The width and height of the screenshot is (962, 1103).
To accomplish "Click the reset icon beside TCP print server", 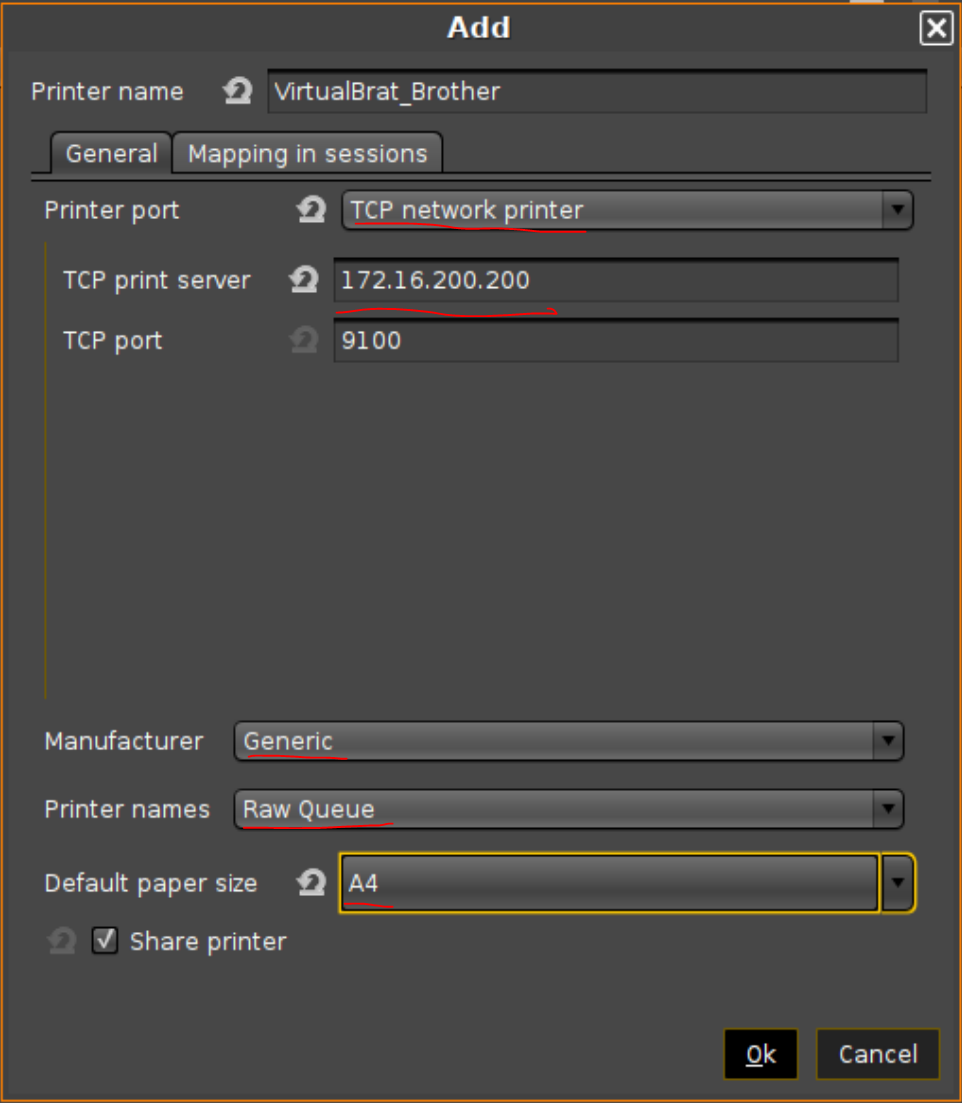I will click(x=302, y=280).
